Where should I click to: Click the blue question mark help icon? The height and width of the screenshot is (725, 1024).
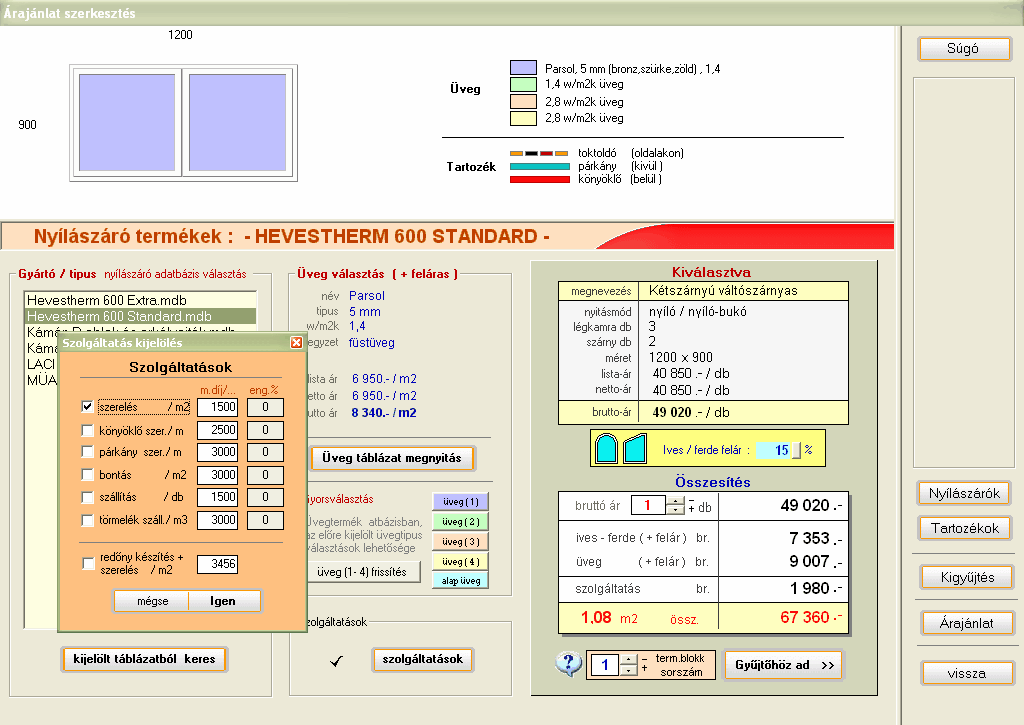(568, 664)
